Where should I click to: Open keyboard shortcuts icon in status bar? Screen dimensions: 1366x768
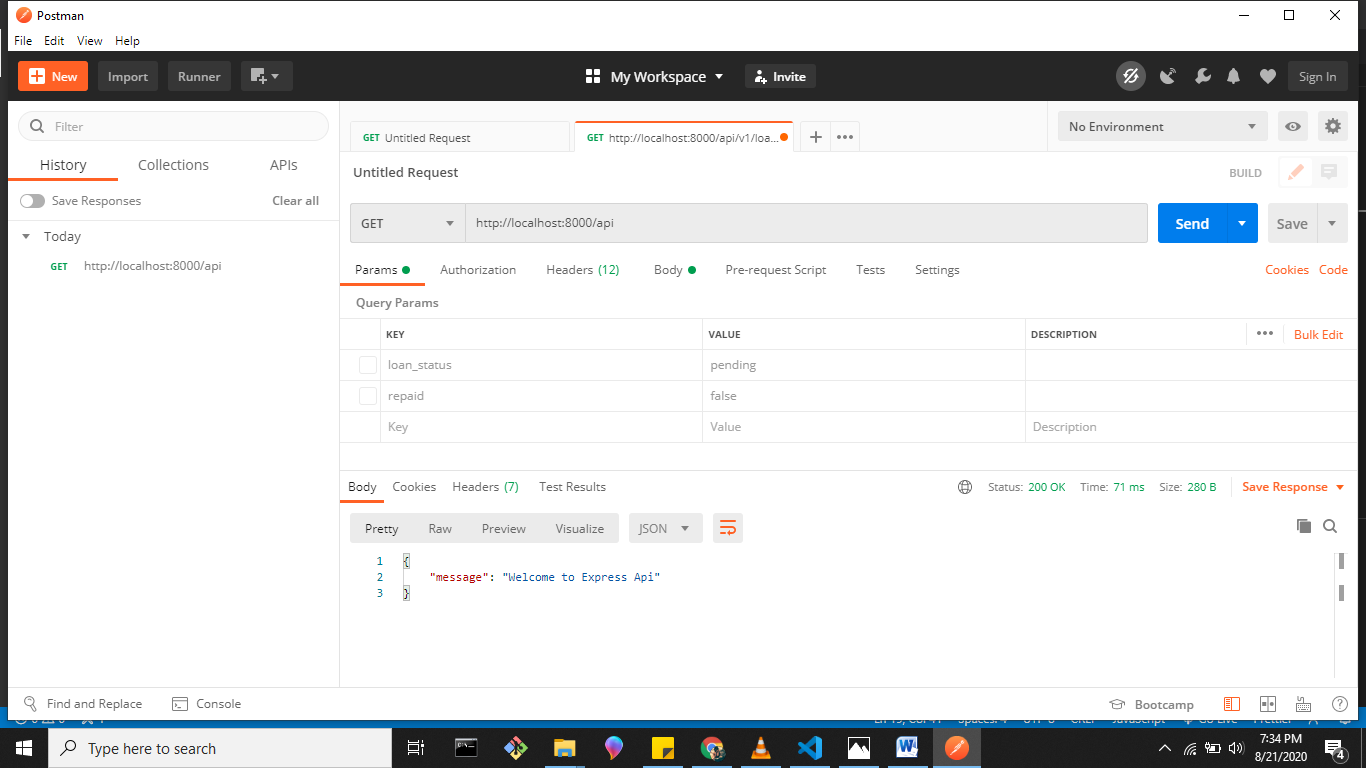coord(1303,704)
